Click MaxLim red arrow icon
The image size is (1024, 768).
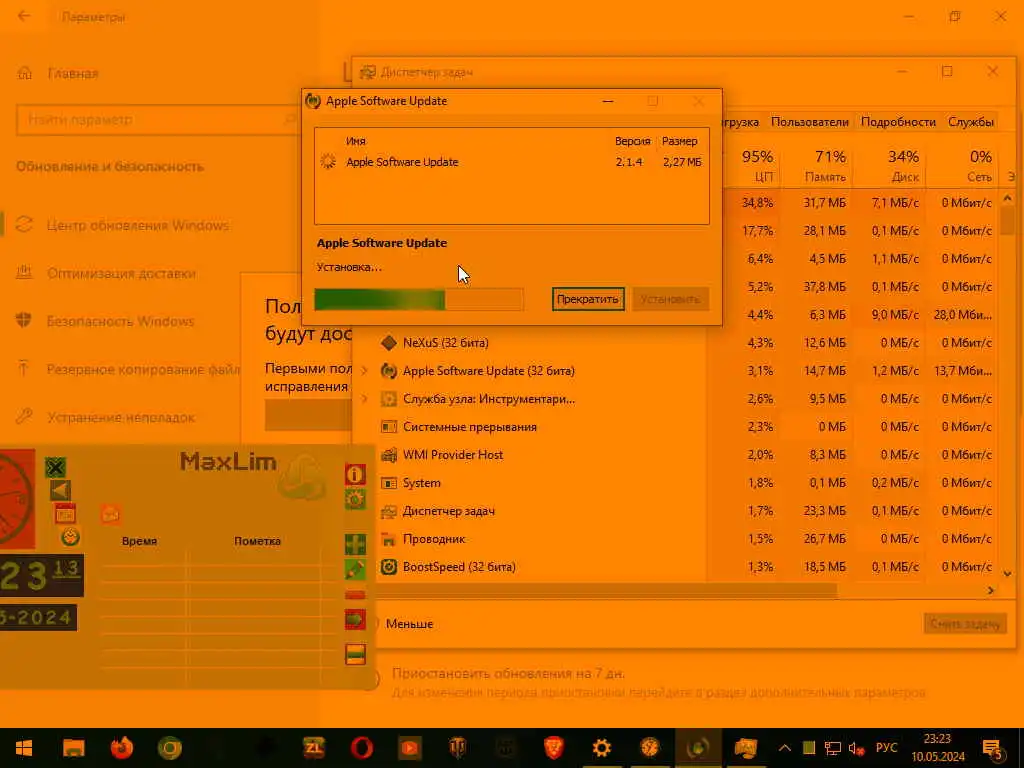pos(355,620)
